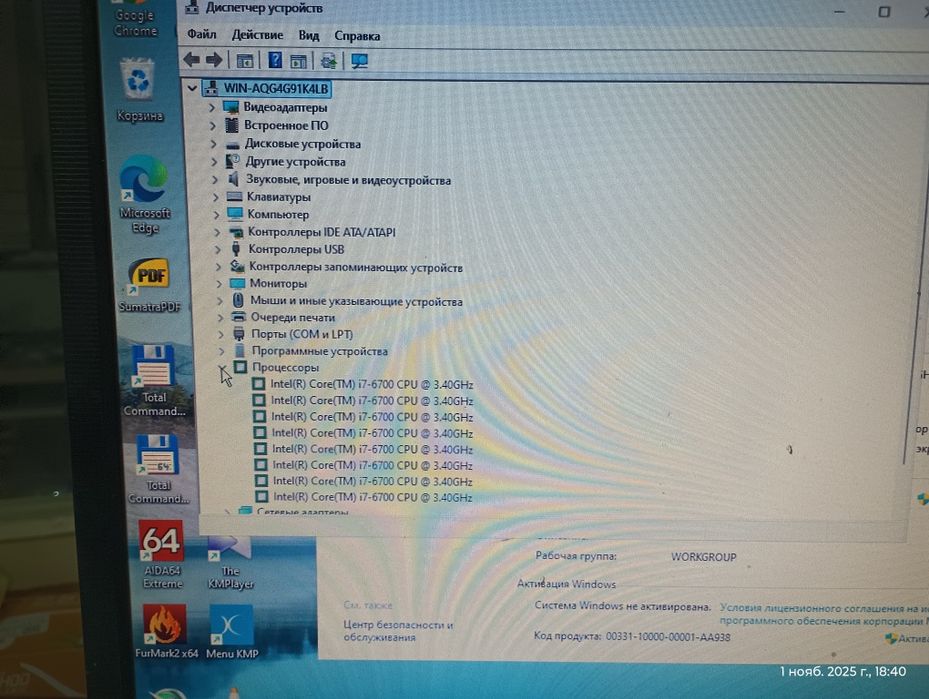Click the 'Система Windows не активирована' text

pos(623,606)
